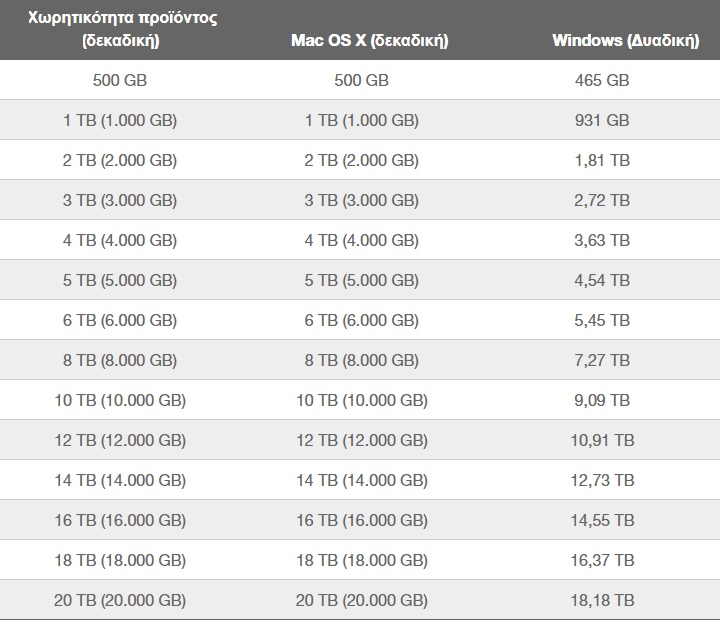
Task: Select the 7,27 TB Windows cell
Action: (602, 360)
